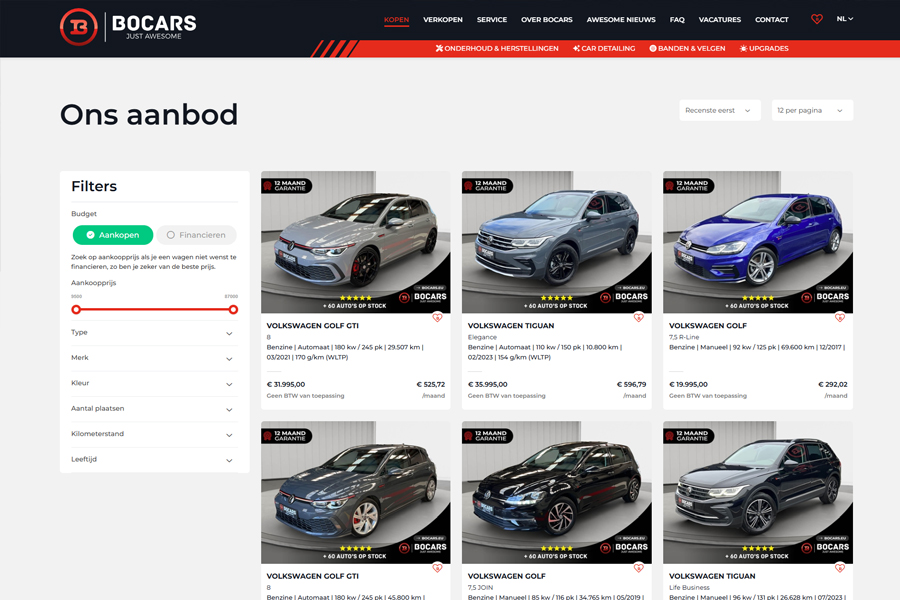Expand the Leeftijd filter

(154, 459)
